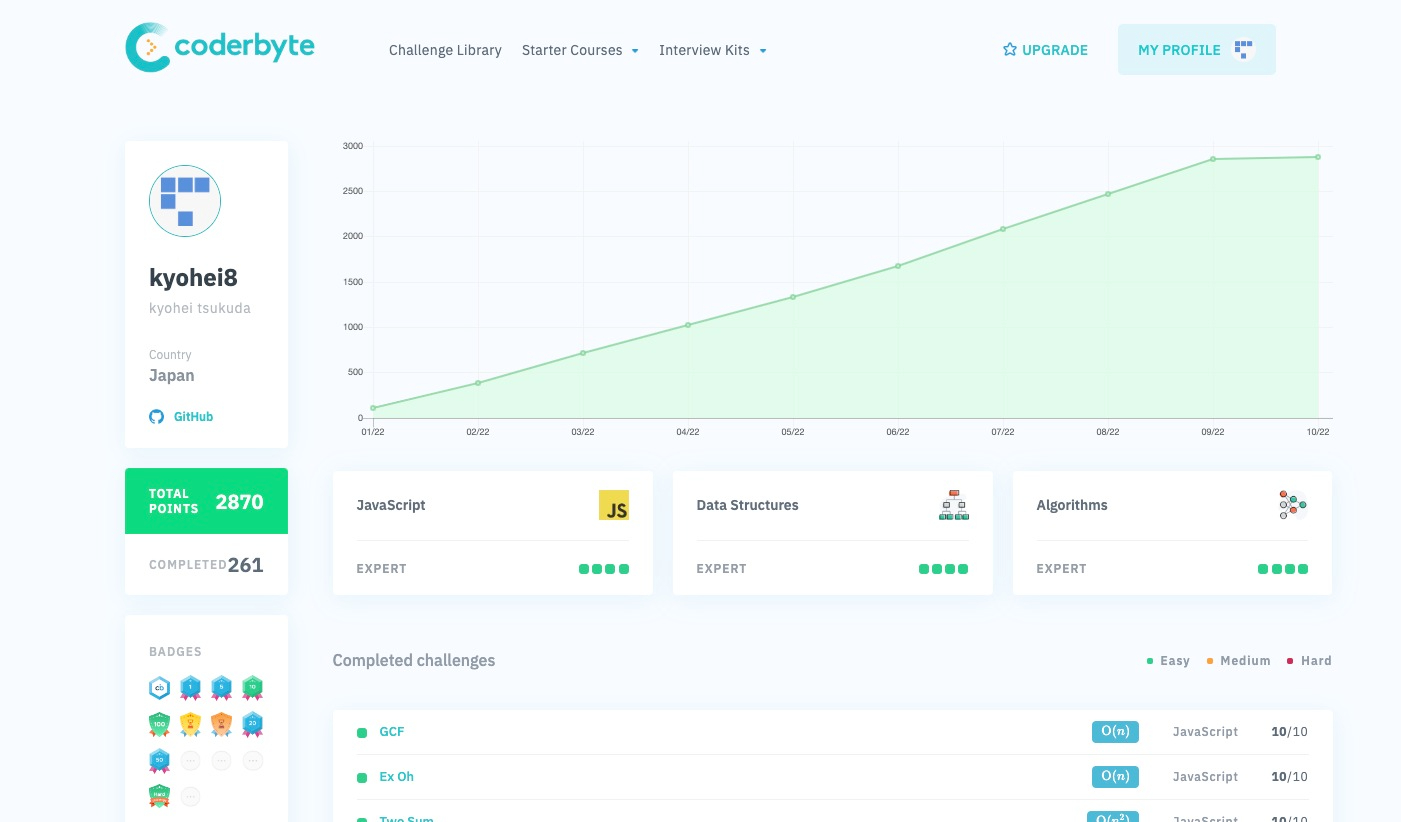Click the green difficulty dot beside GCF

pos(362,733)
